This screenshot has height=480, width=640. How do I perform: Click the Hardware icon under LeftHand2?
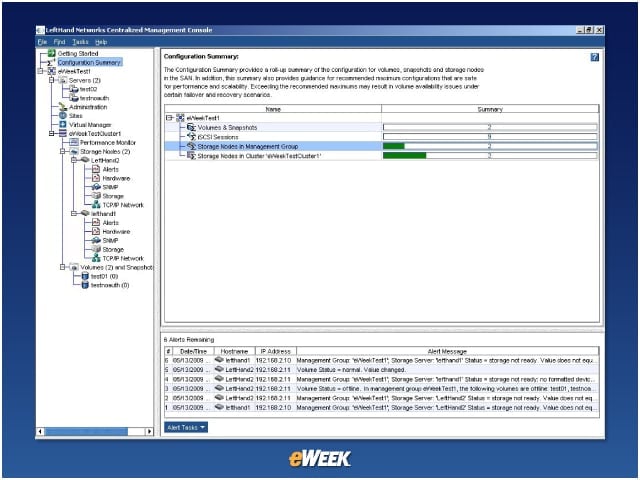click(x=96, y=178)
